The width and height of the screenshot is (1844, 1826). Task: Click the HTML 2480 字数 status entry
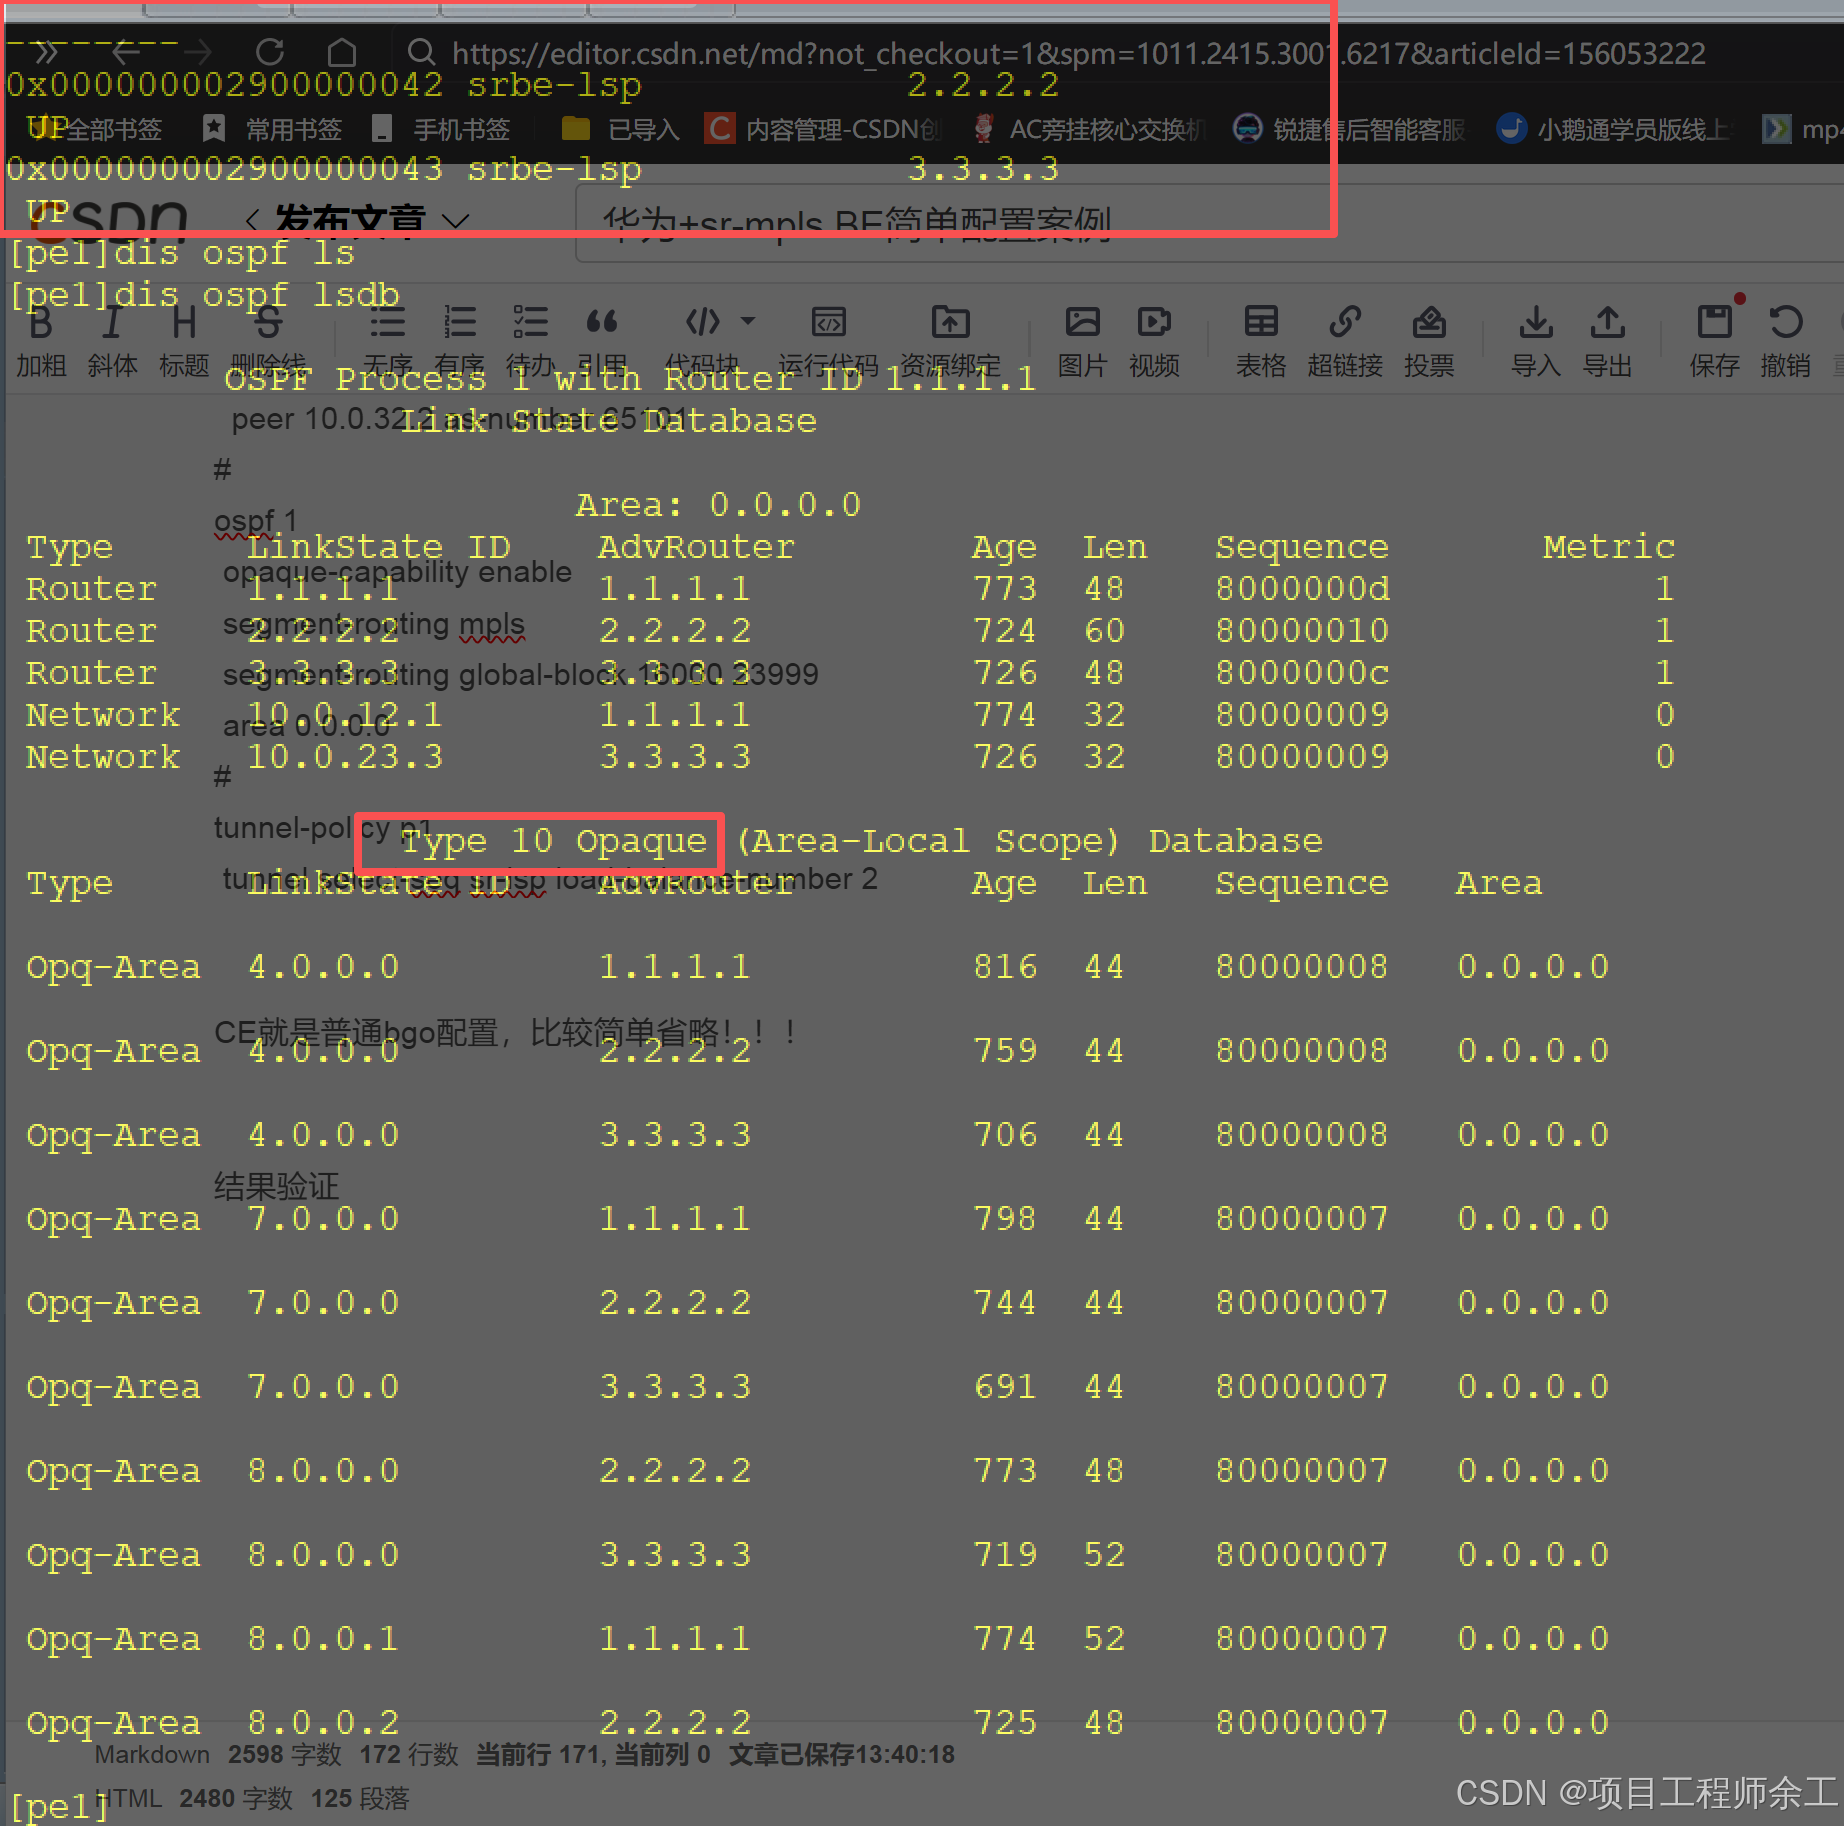click(194, 1799)
